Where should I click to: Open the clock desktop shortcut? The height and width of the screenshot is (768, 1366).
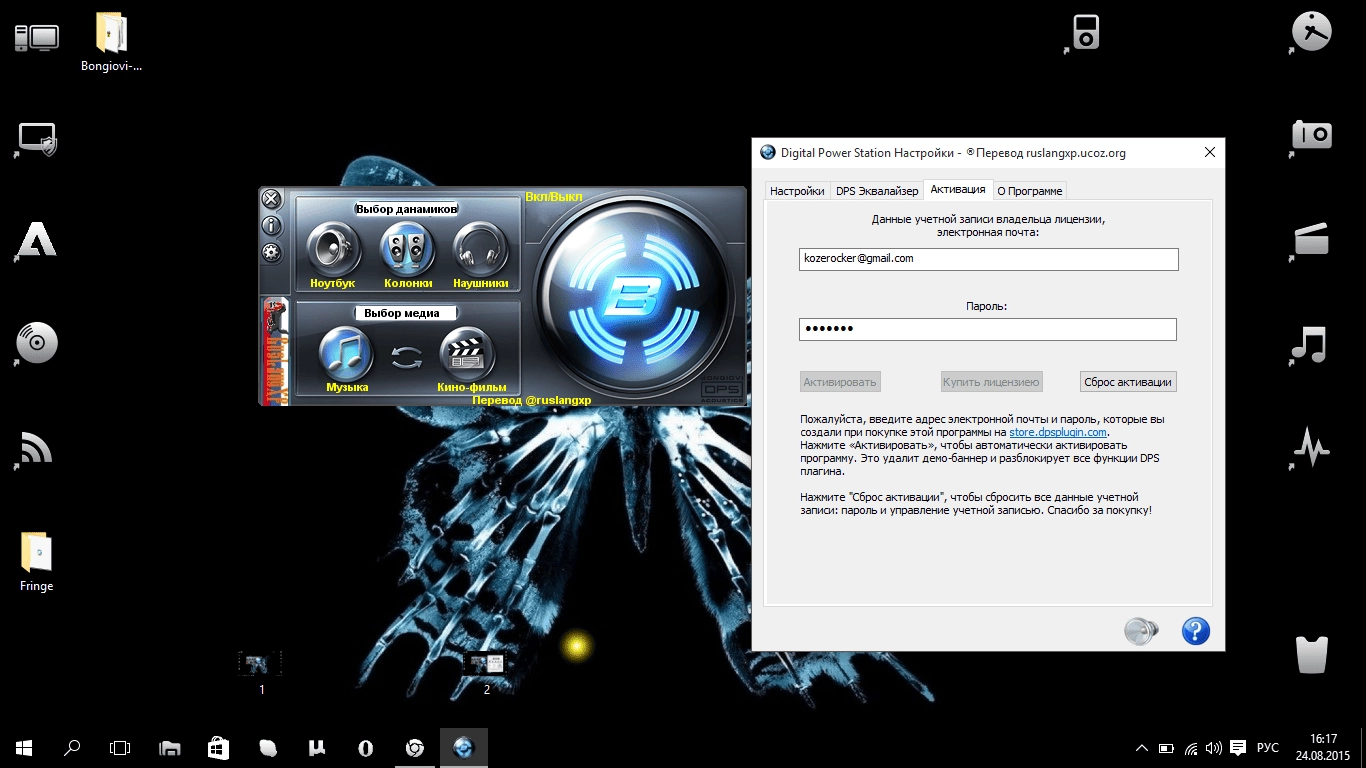click(1311, 31)
